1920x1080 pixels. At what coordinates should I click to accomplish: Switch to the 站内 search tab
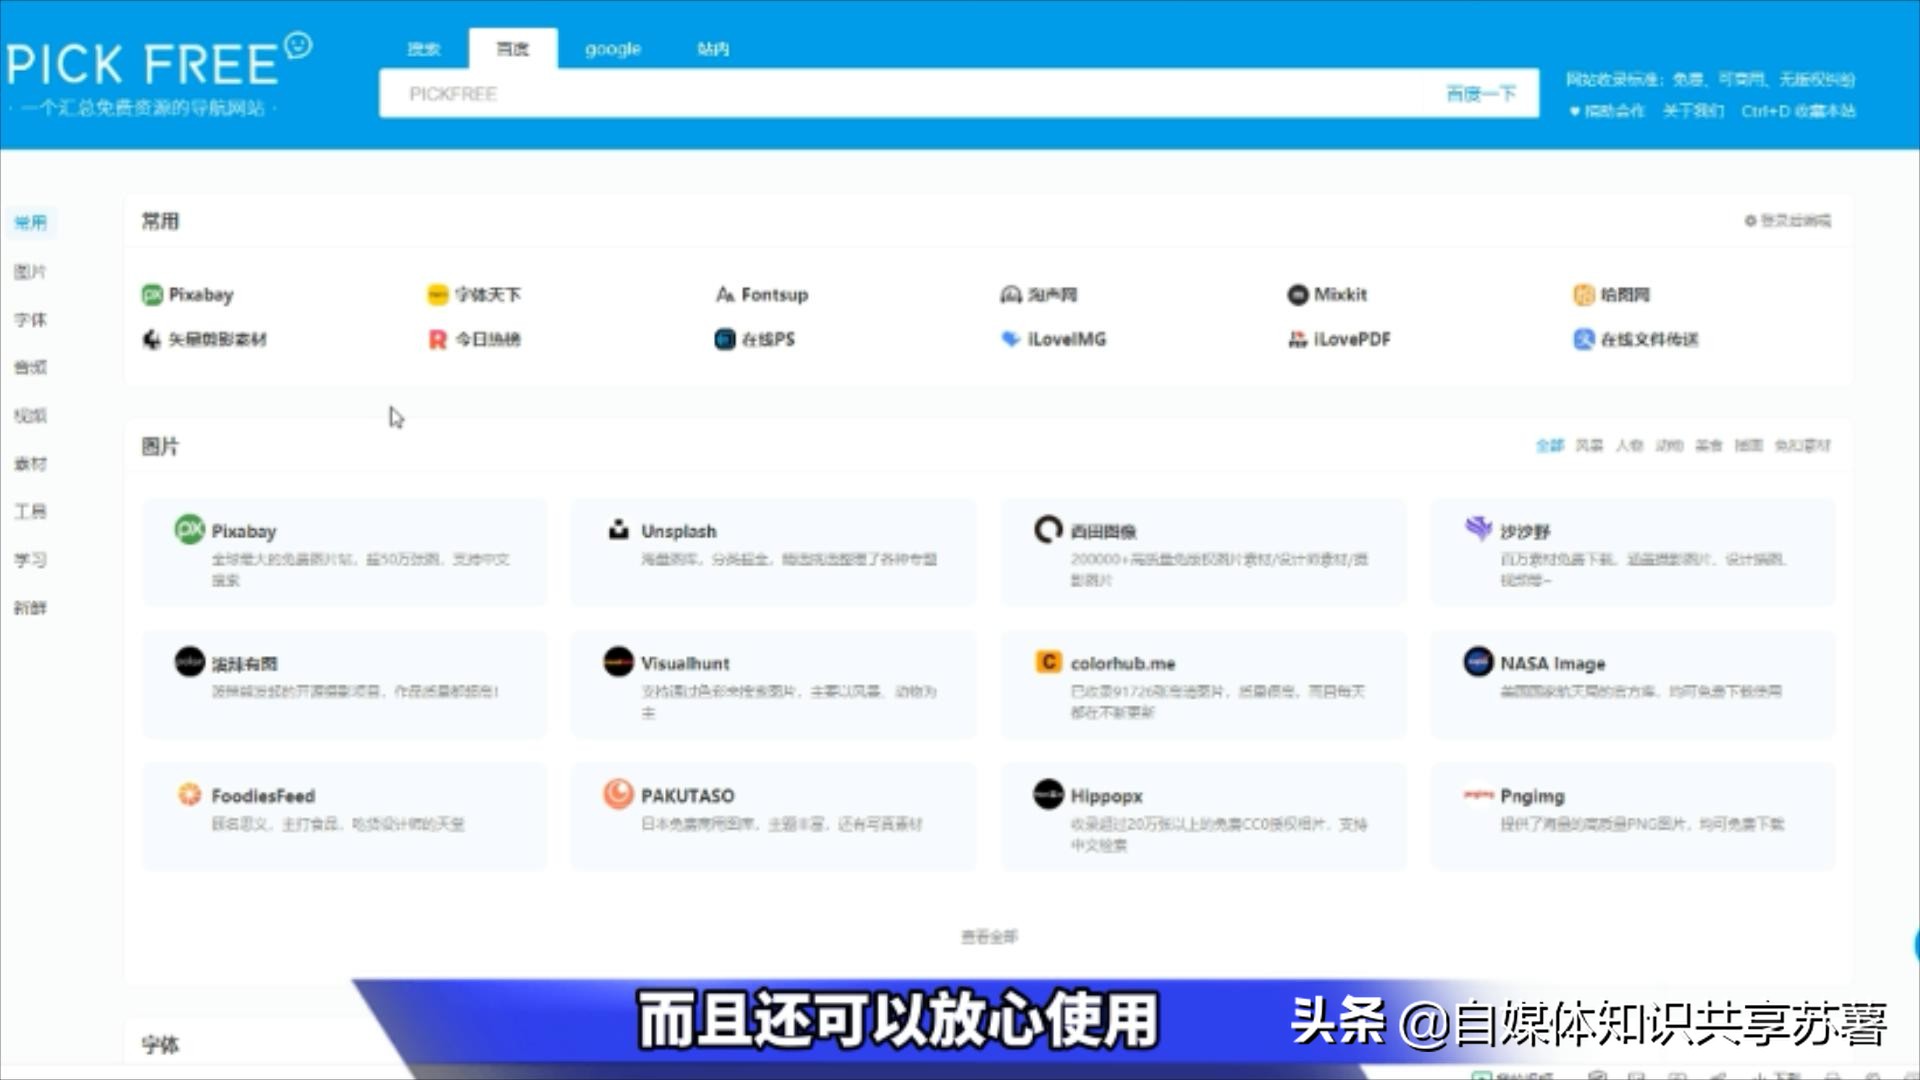[714, 48]
